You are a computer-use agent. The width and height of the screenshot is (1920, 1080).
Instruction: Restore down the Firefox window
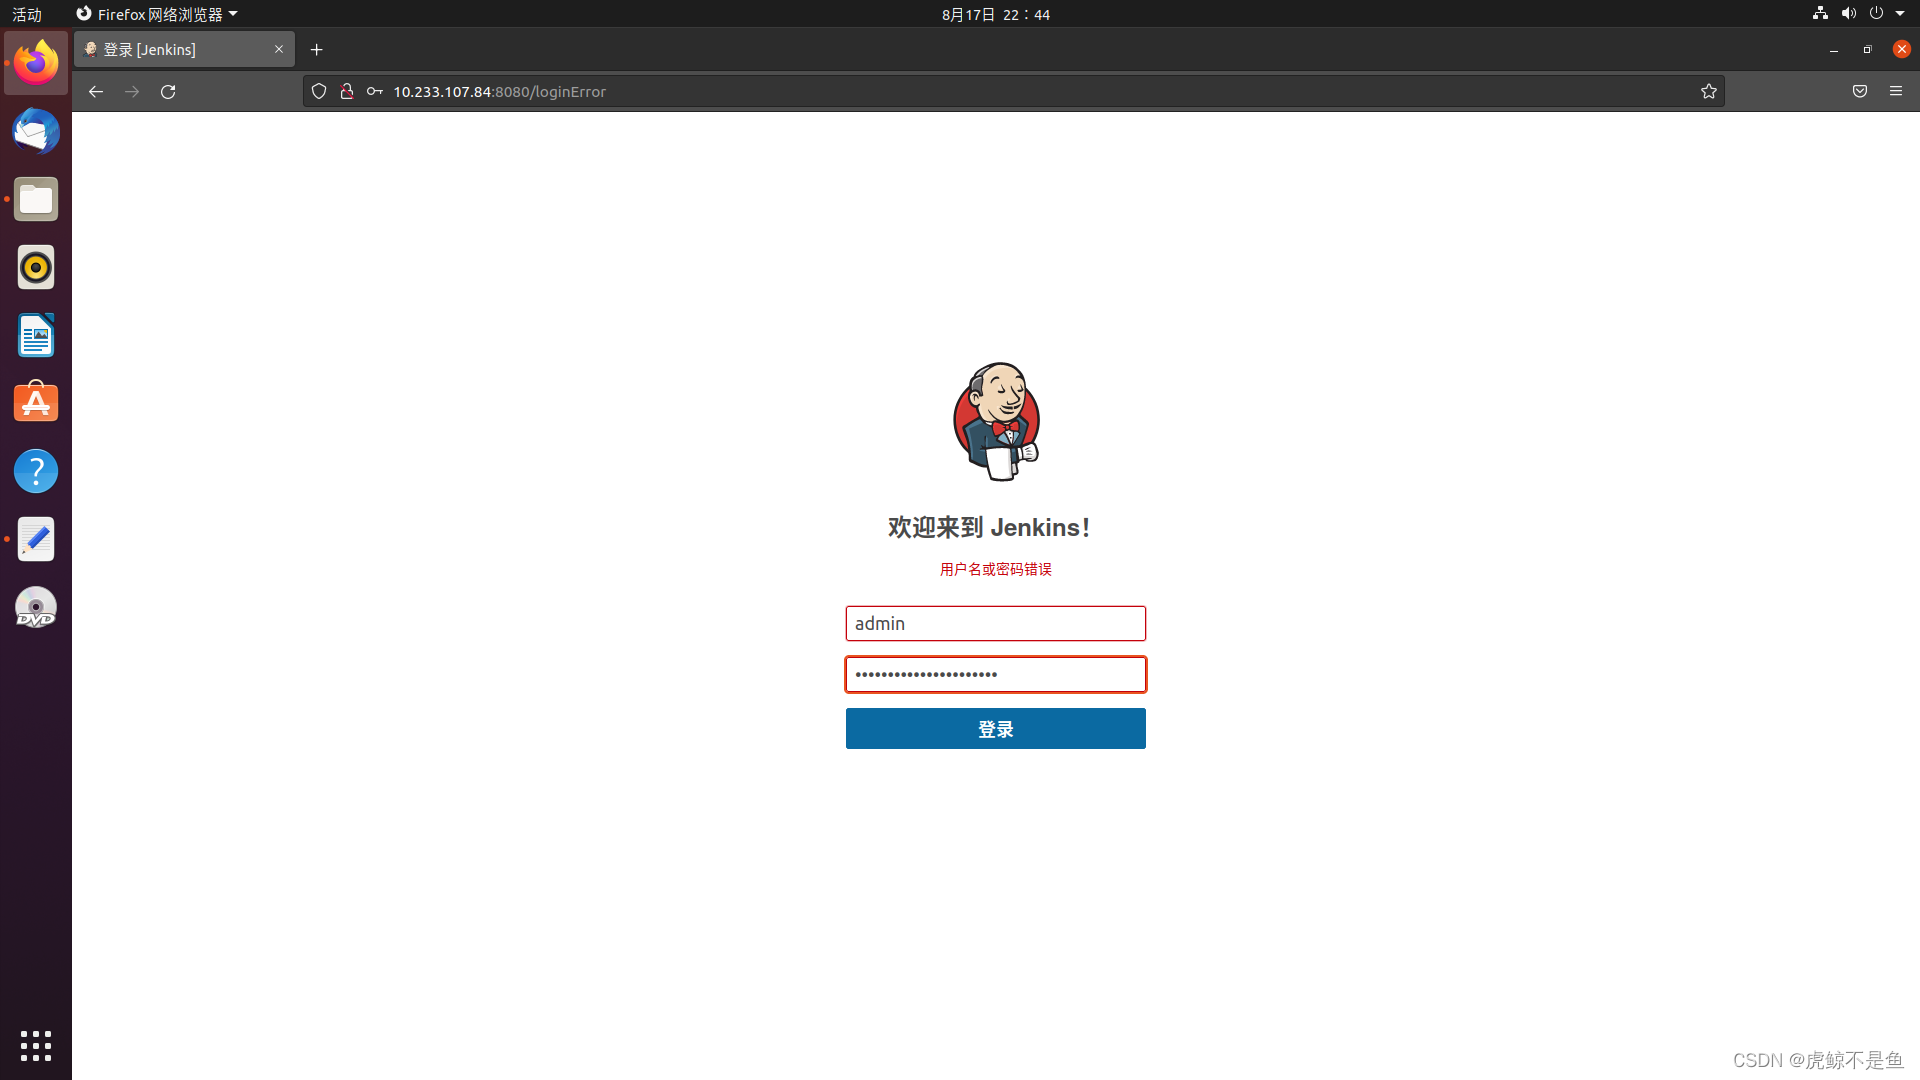click(1867, 49)
